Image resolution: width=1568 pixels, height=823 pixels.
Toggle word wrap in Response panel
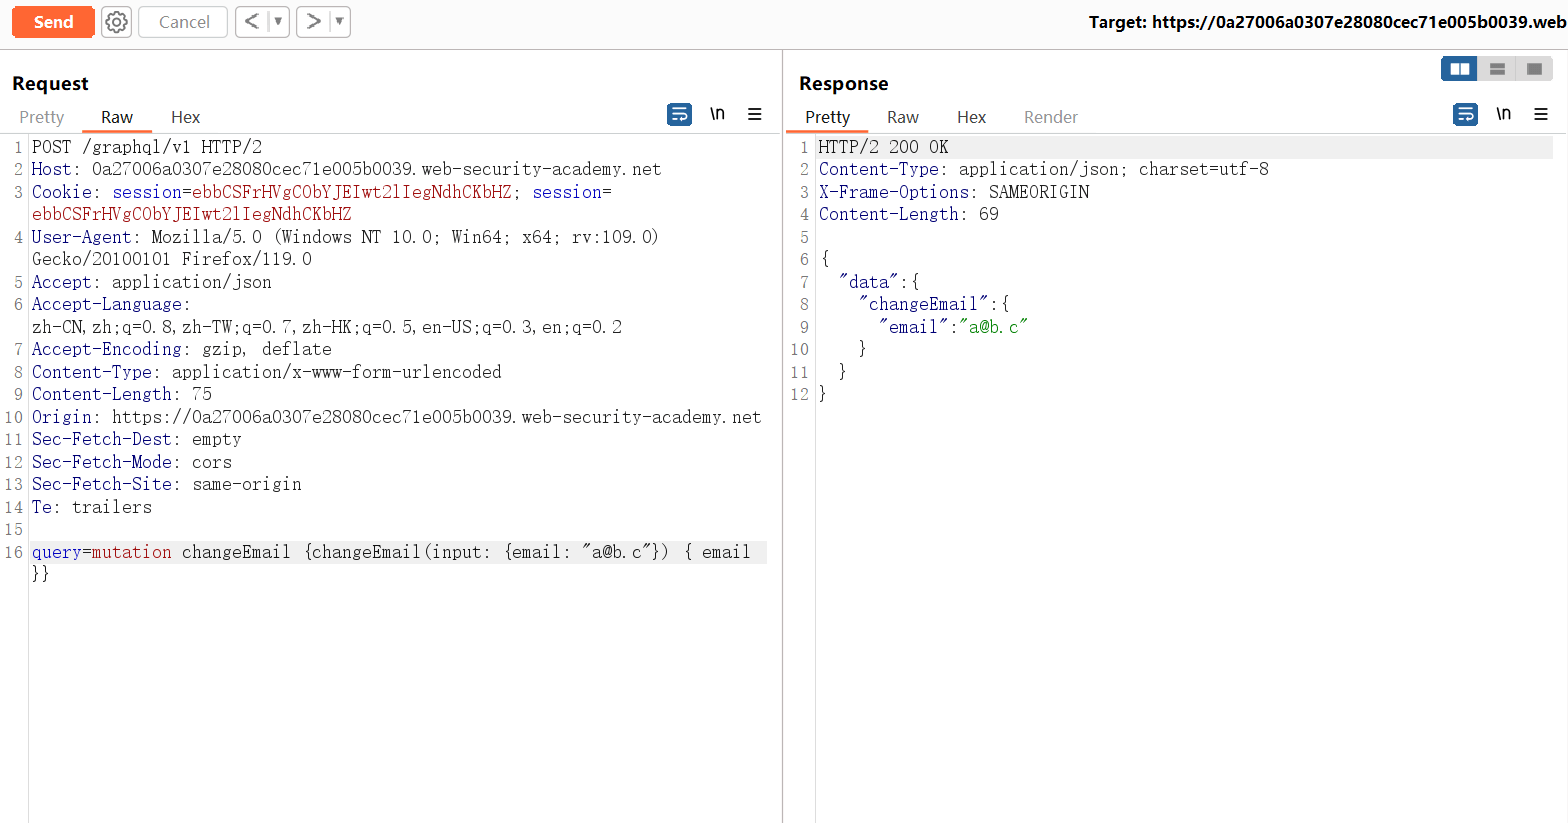tap(1465, 115)
